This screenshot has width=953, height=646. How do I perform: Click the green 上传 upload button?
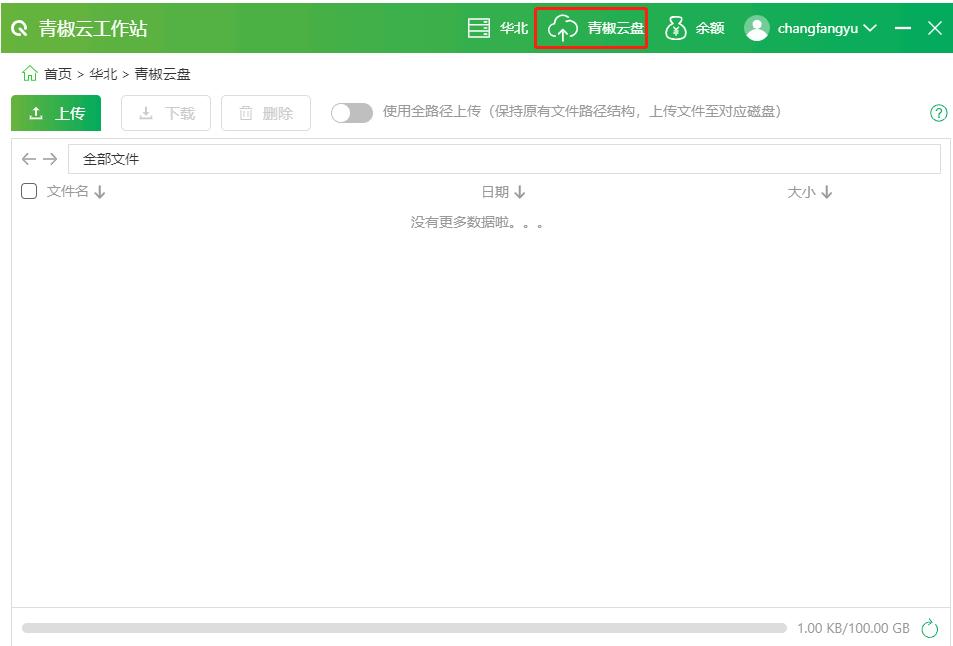56,113
